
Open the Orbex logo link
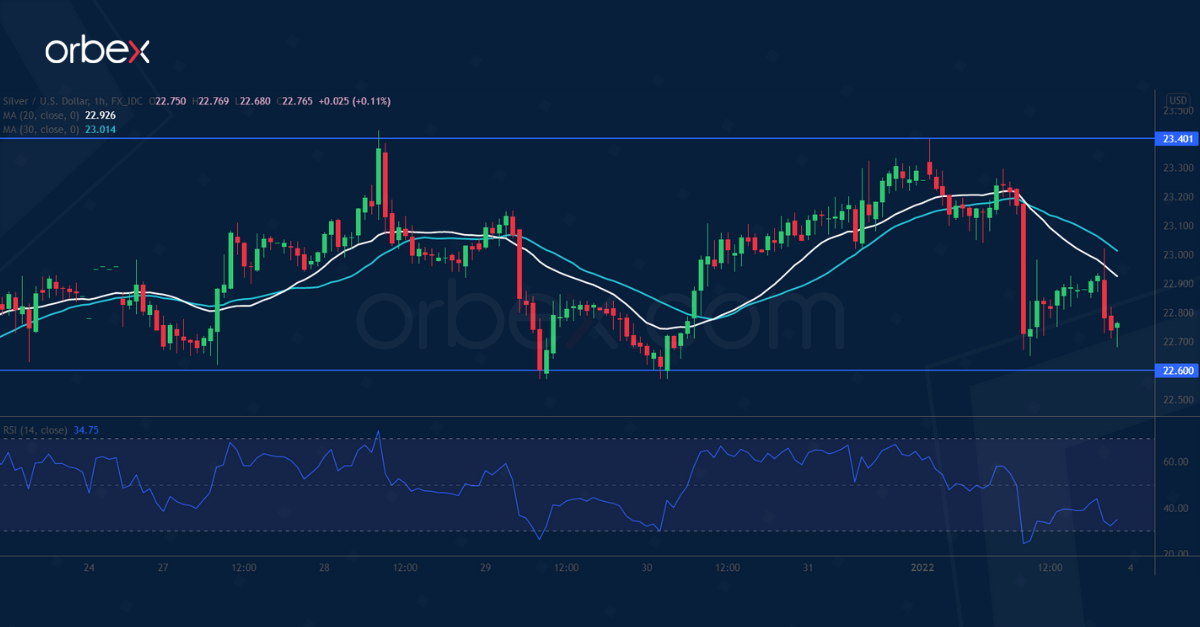coord(97,45)
